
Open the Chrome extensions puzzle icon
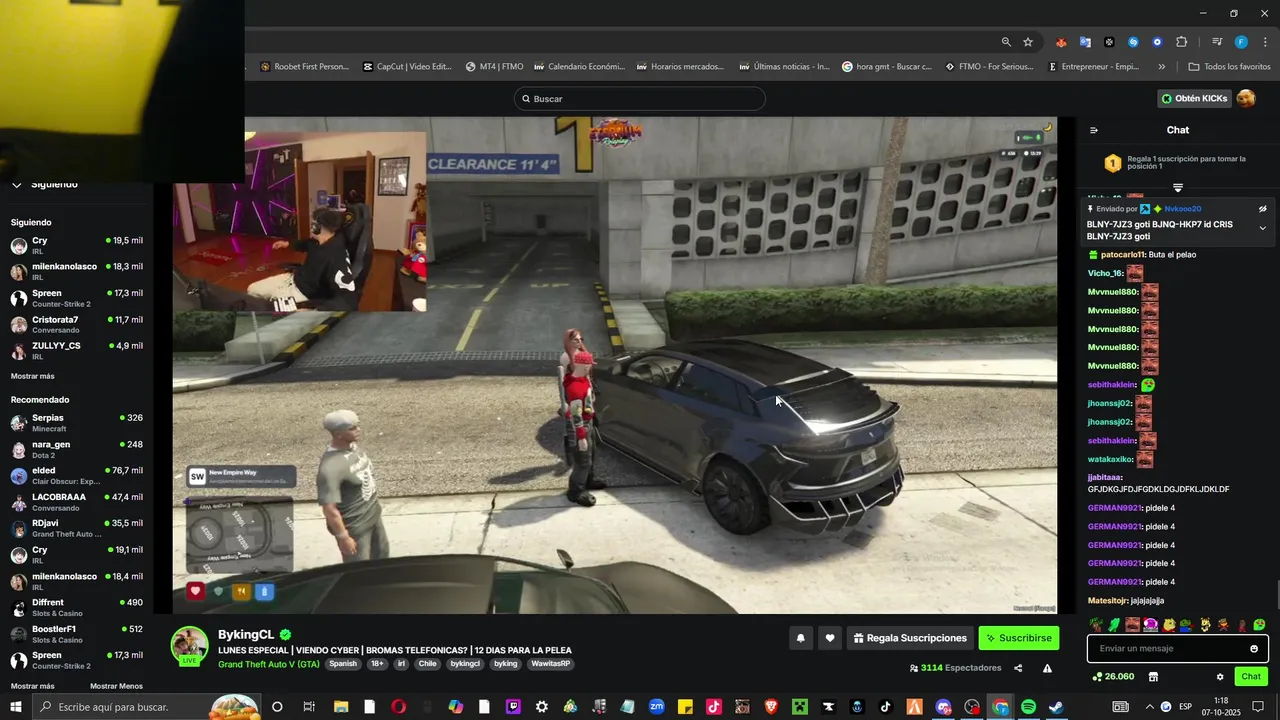coord(1182,42)
